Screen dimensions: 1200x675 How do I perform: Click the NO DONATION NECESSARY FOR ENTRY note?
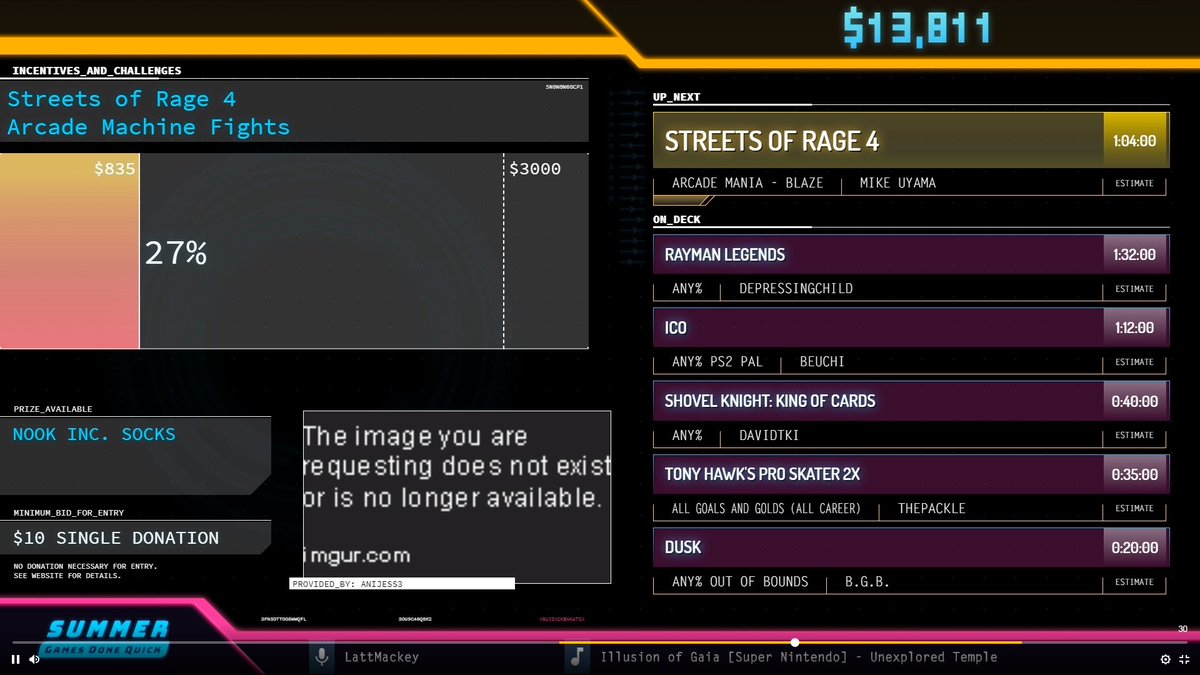[85, 571]
